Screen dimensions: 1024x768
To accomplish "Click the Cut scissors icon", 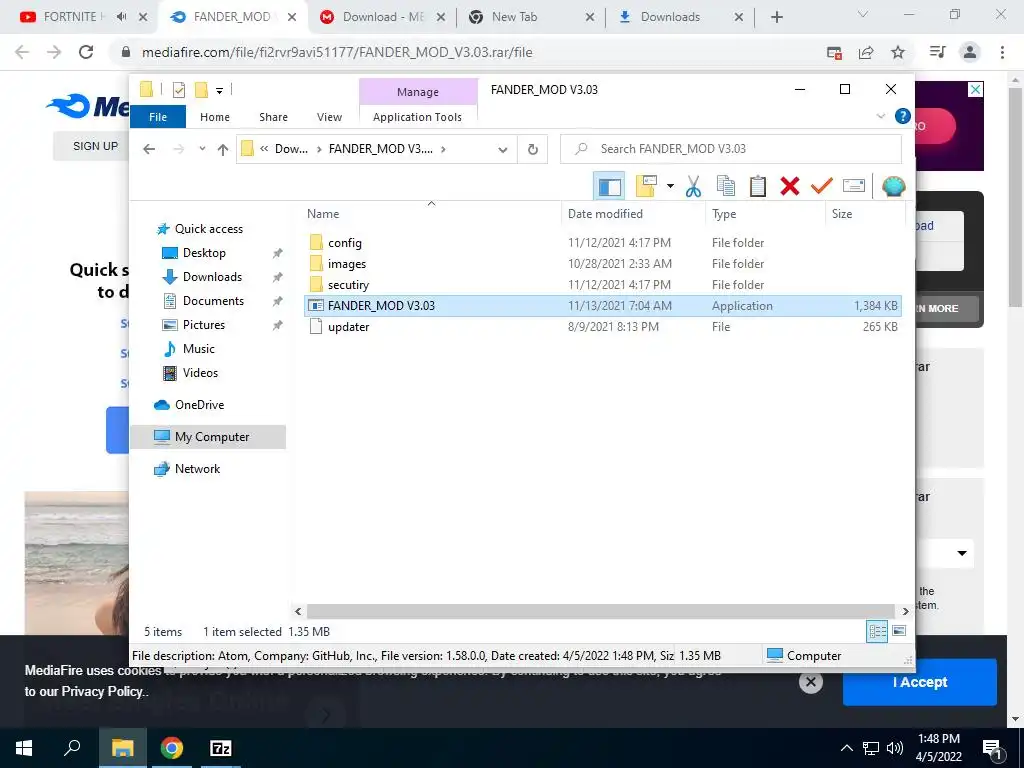I will pos(693,186).
